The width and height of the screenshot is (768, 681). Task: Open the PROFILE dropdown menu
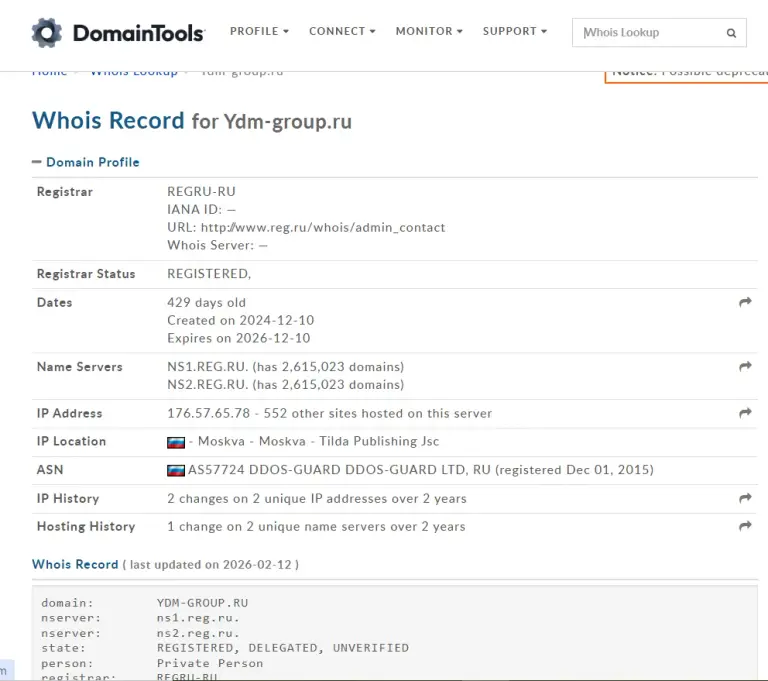click(259, 31)
